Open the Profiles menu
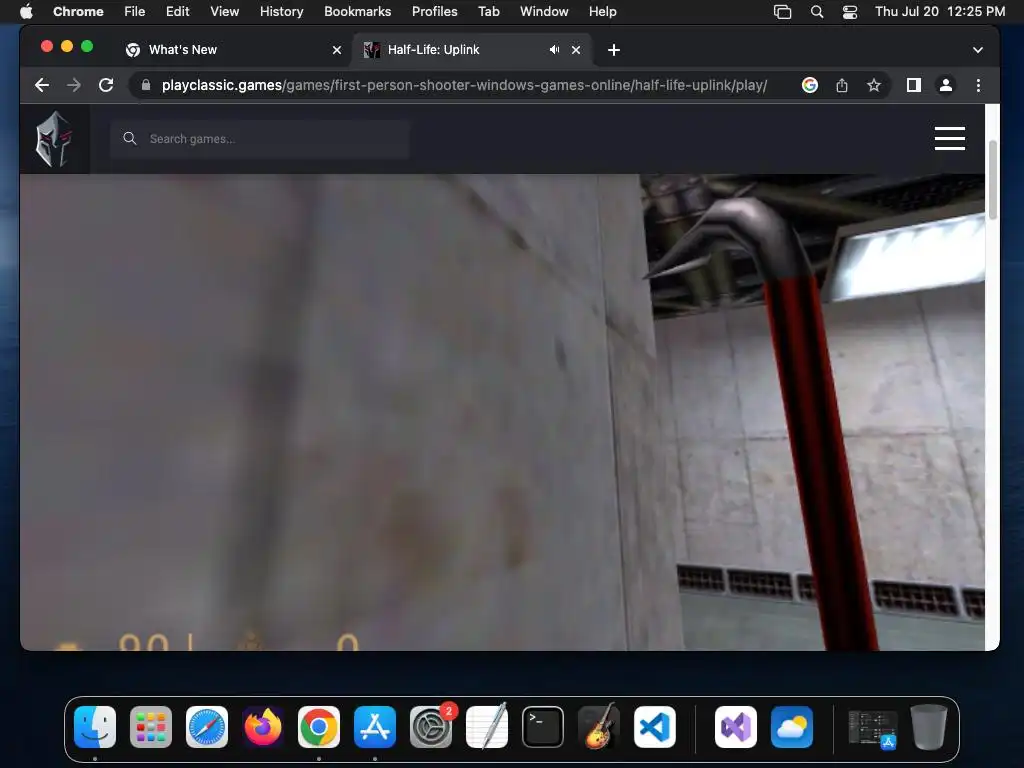The image size is (1024, 768). pyautogui.click(x=434, y=11)
